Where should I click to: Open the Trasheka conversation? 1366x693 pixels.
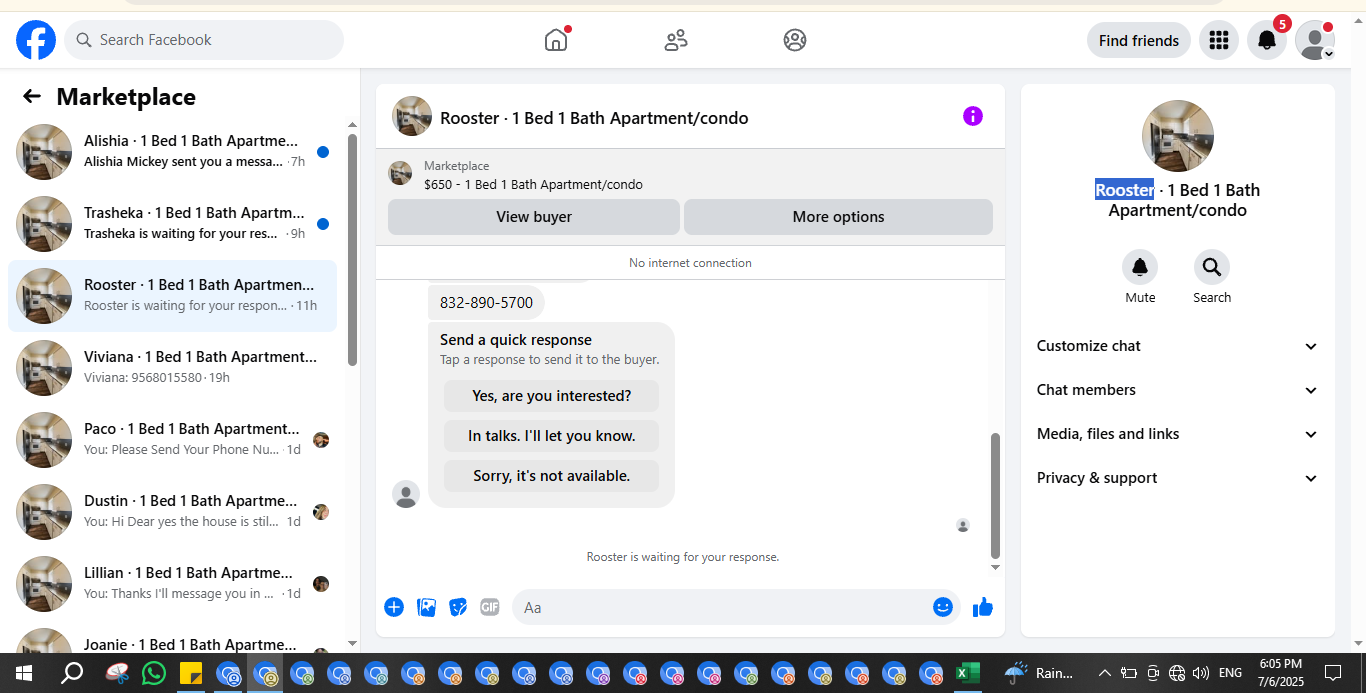pyautogui.click(x=172, y=224)
